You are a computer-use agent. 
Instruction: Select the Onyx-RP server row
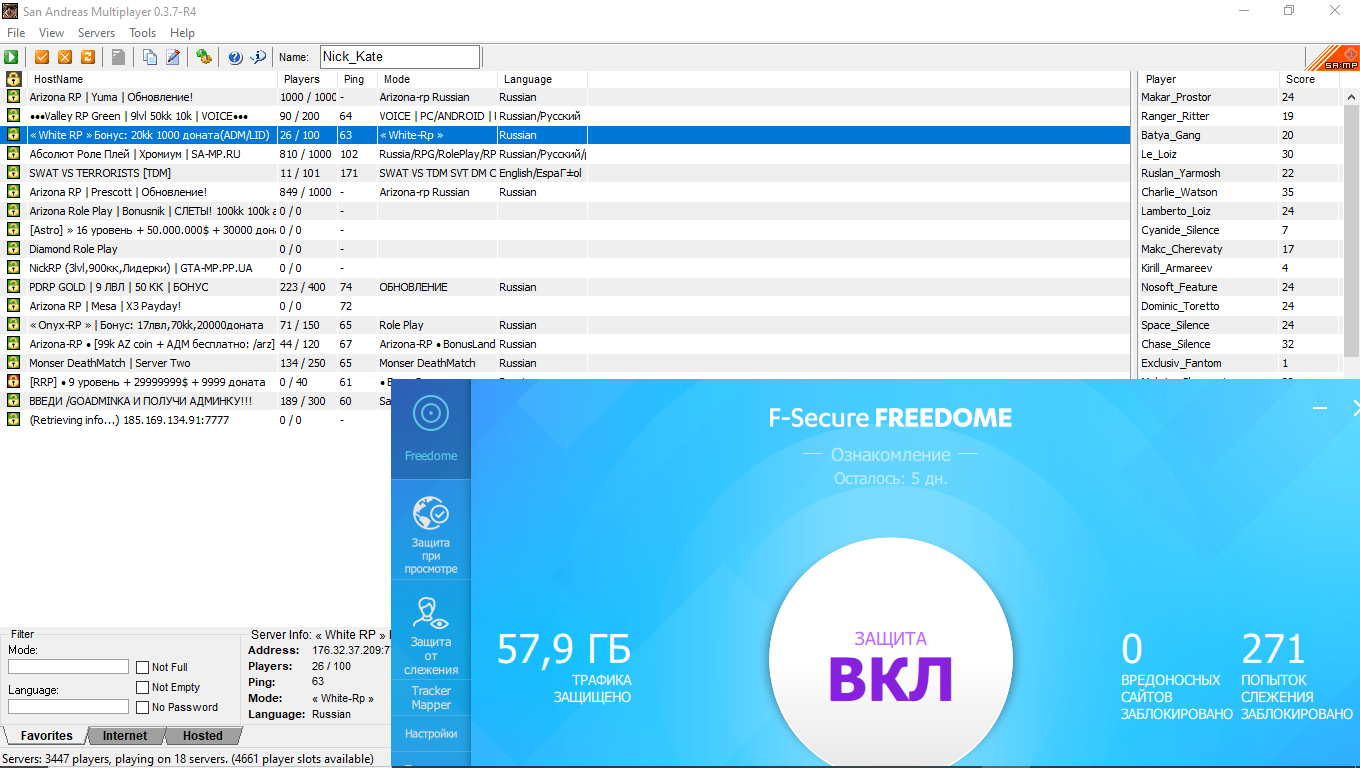pos(567,325)
